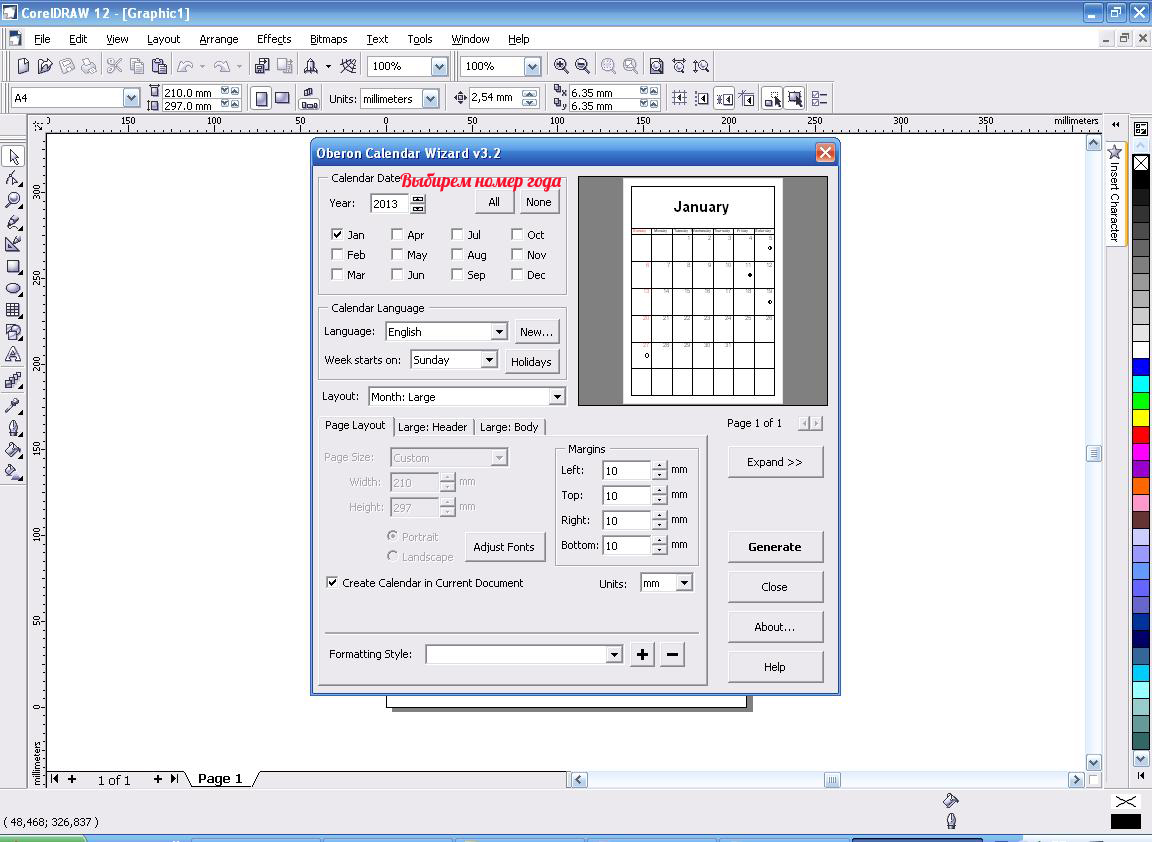Check the Jul month checkbox

click(x=456, y=234)
